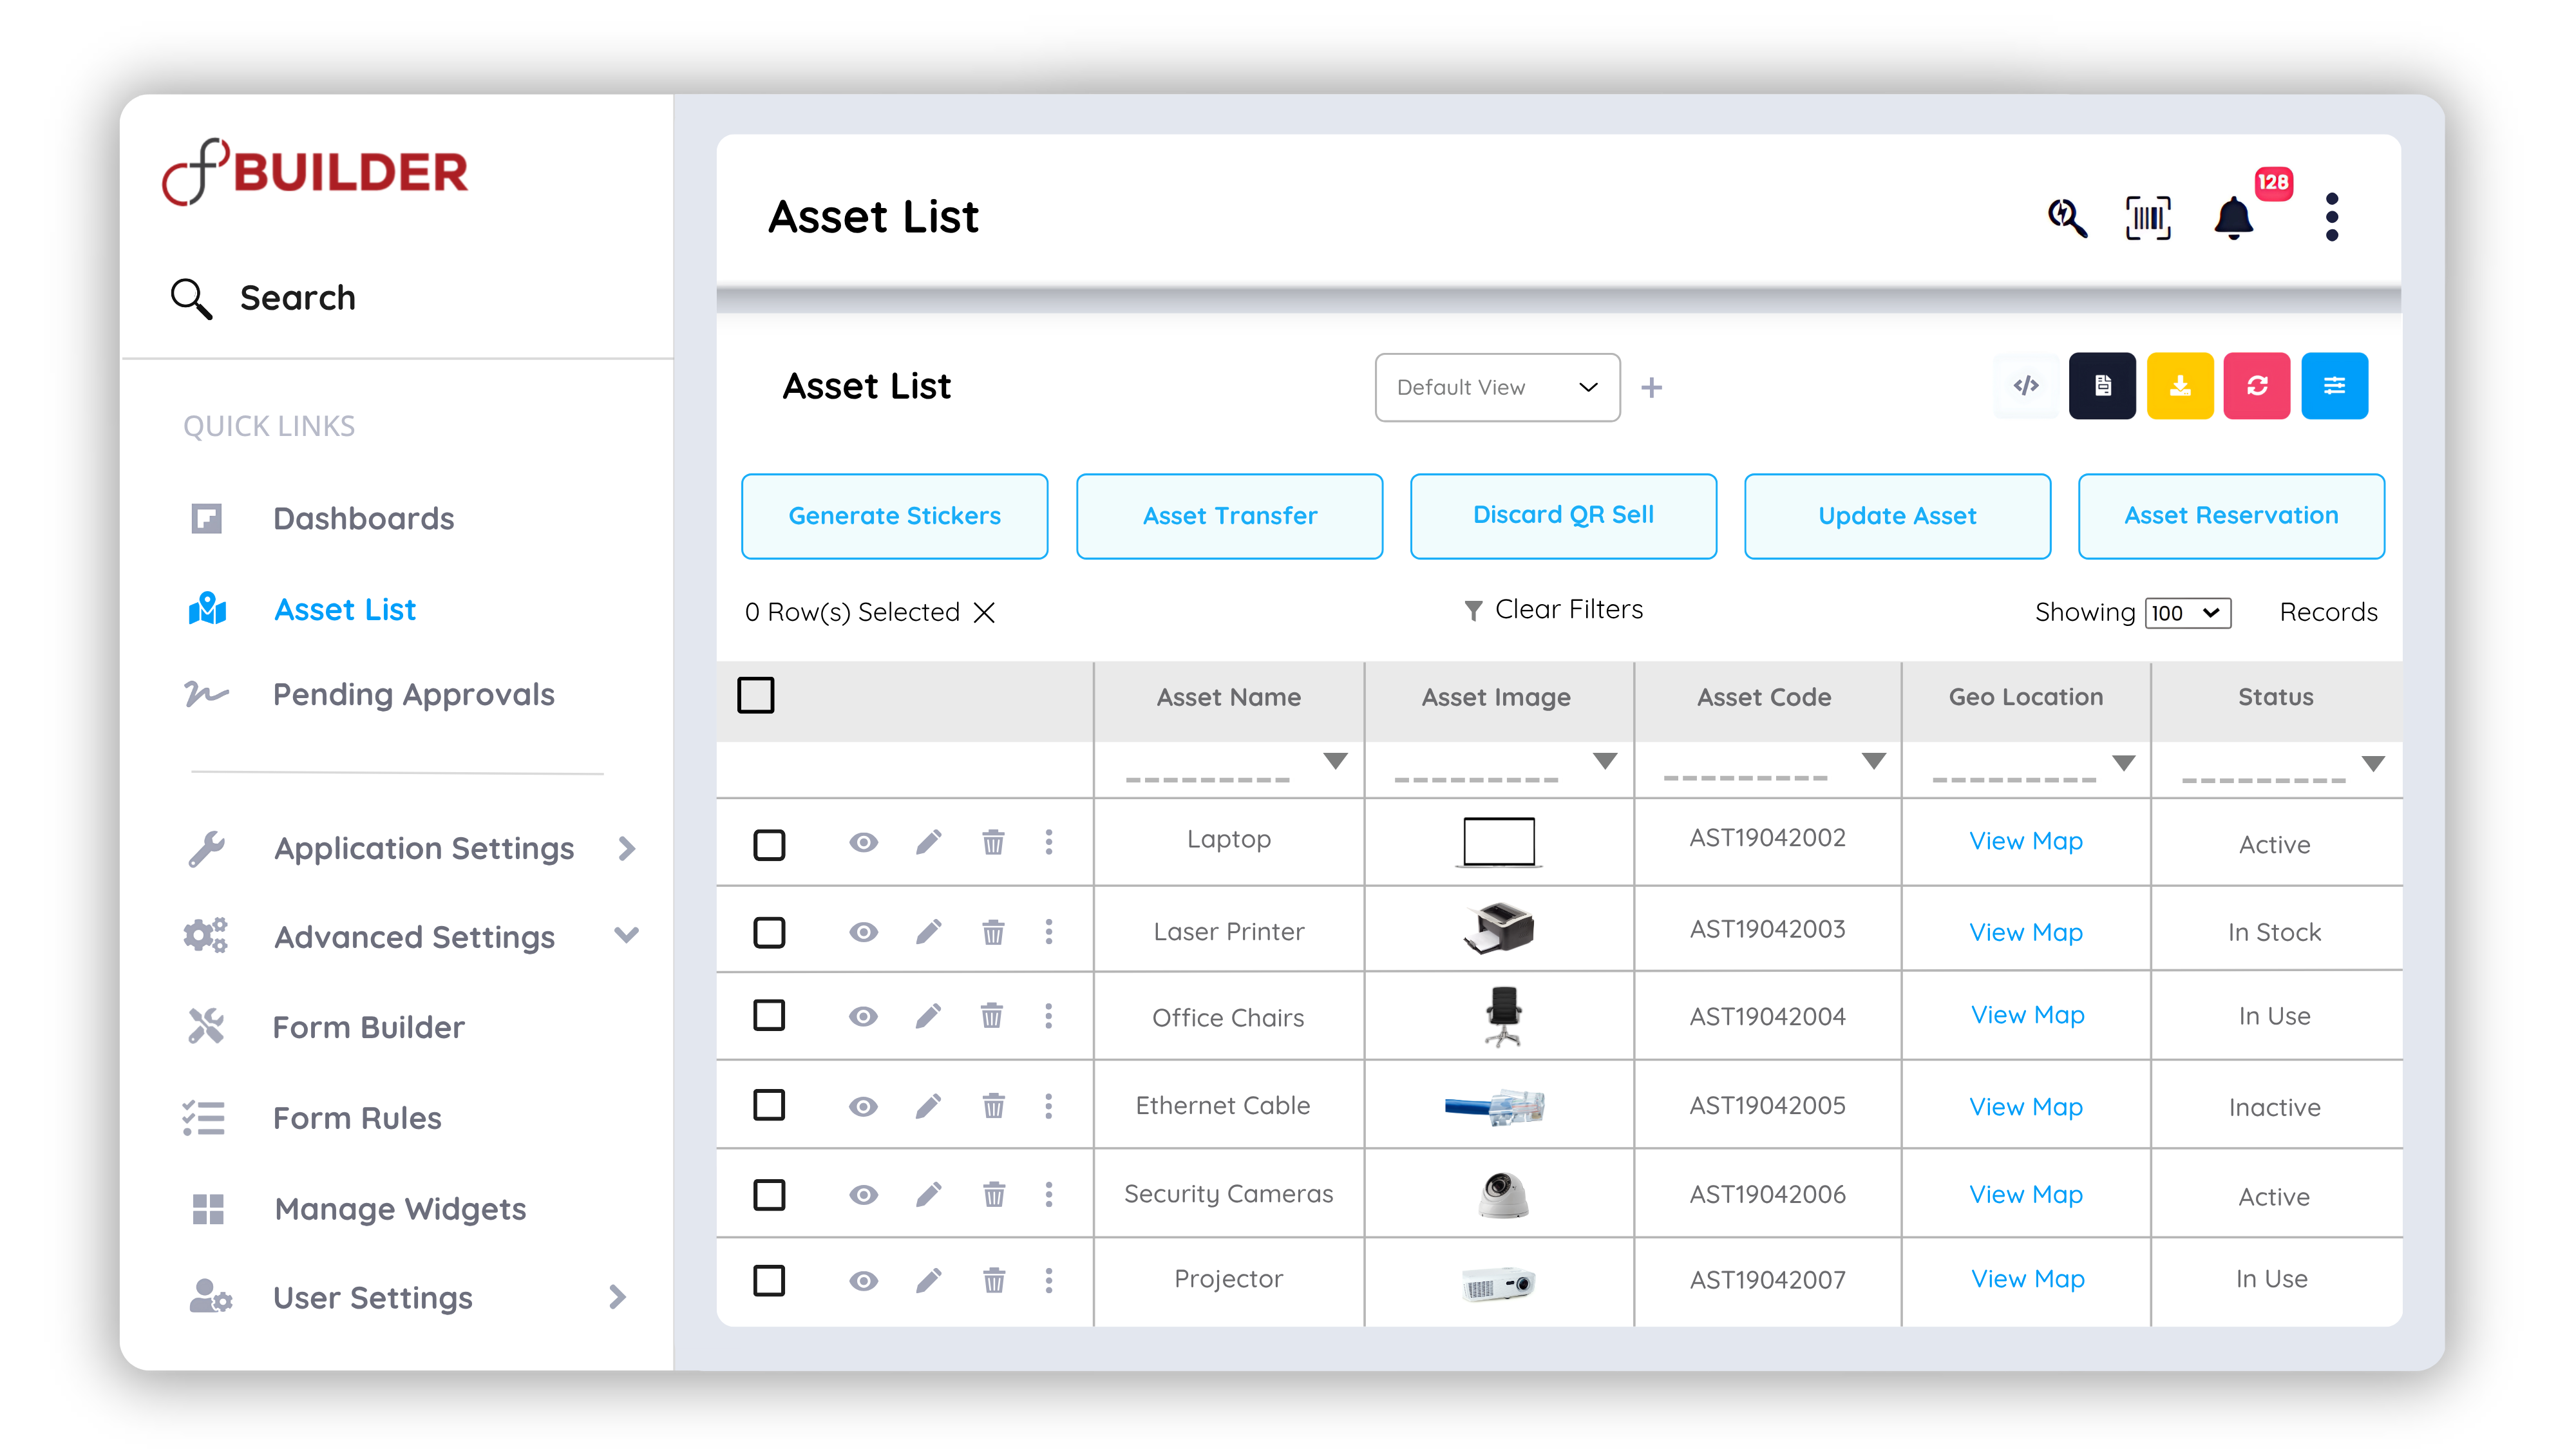
Task: Open Dashboards in quick links
Action: 364,518
